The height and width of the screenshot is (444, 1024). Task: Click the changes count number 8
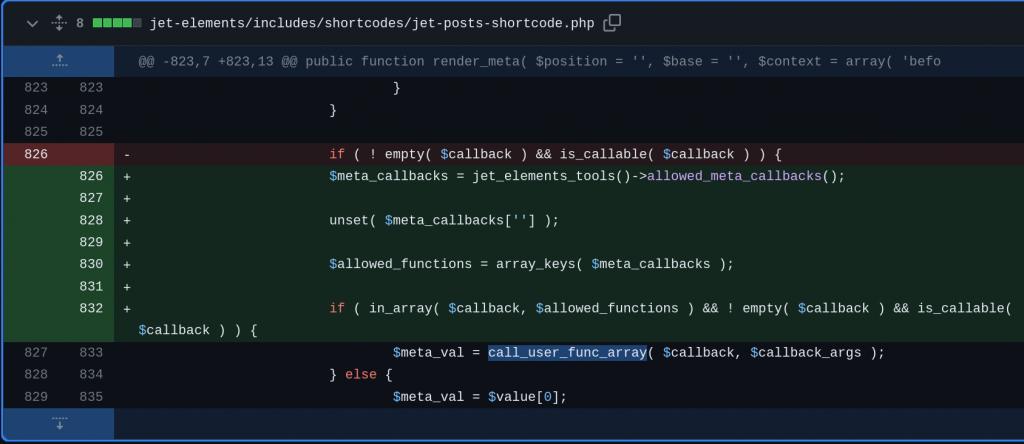pyautogui.click(x=80, y=23)
